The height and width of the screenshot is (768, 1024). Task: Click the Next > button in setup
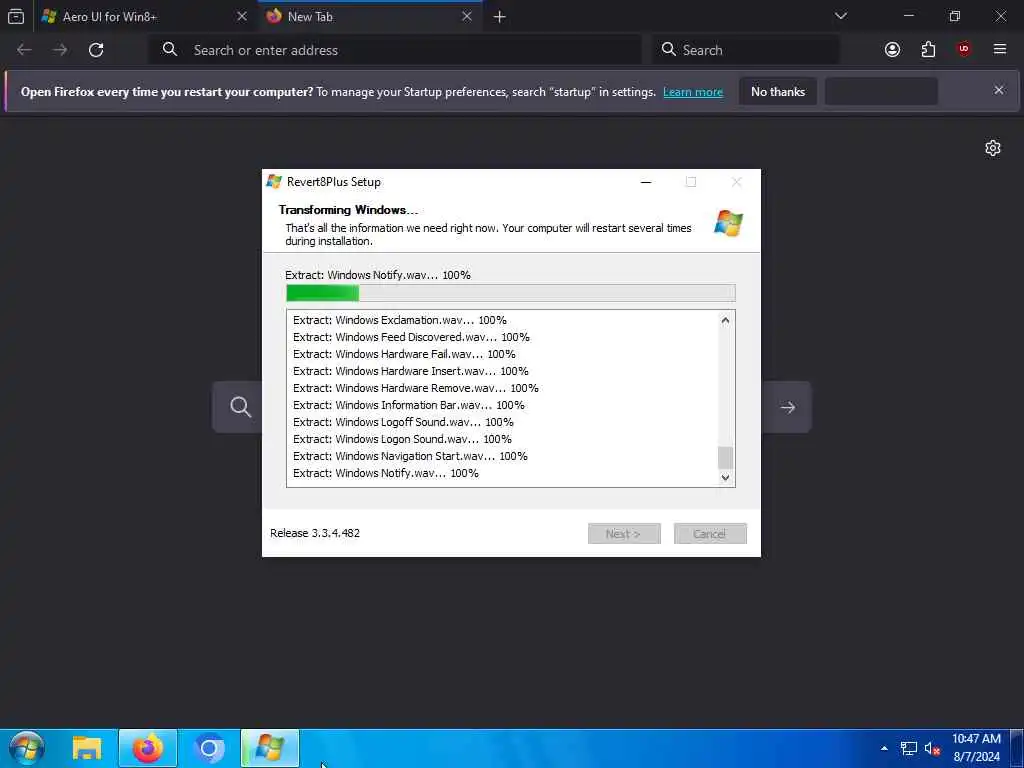[624, 534]
